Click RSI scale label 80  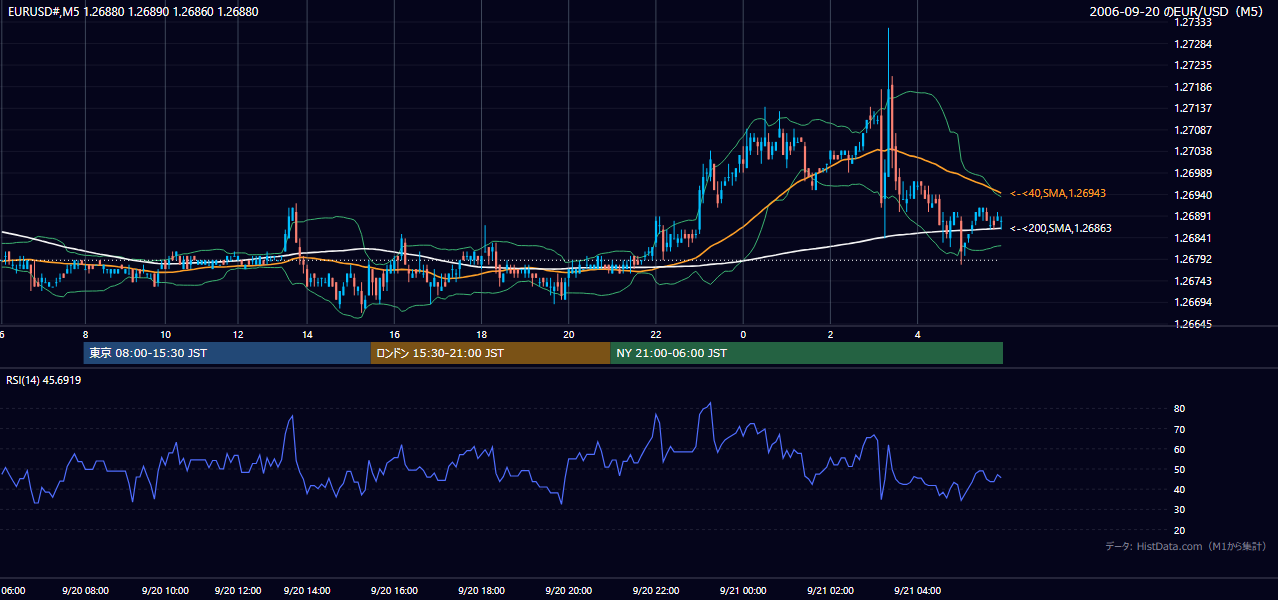point(1179,409)
